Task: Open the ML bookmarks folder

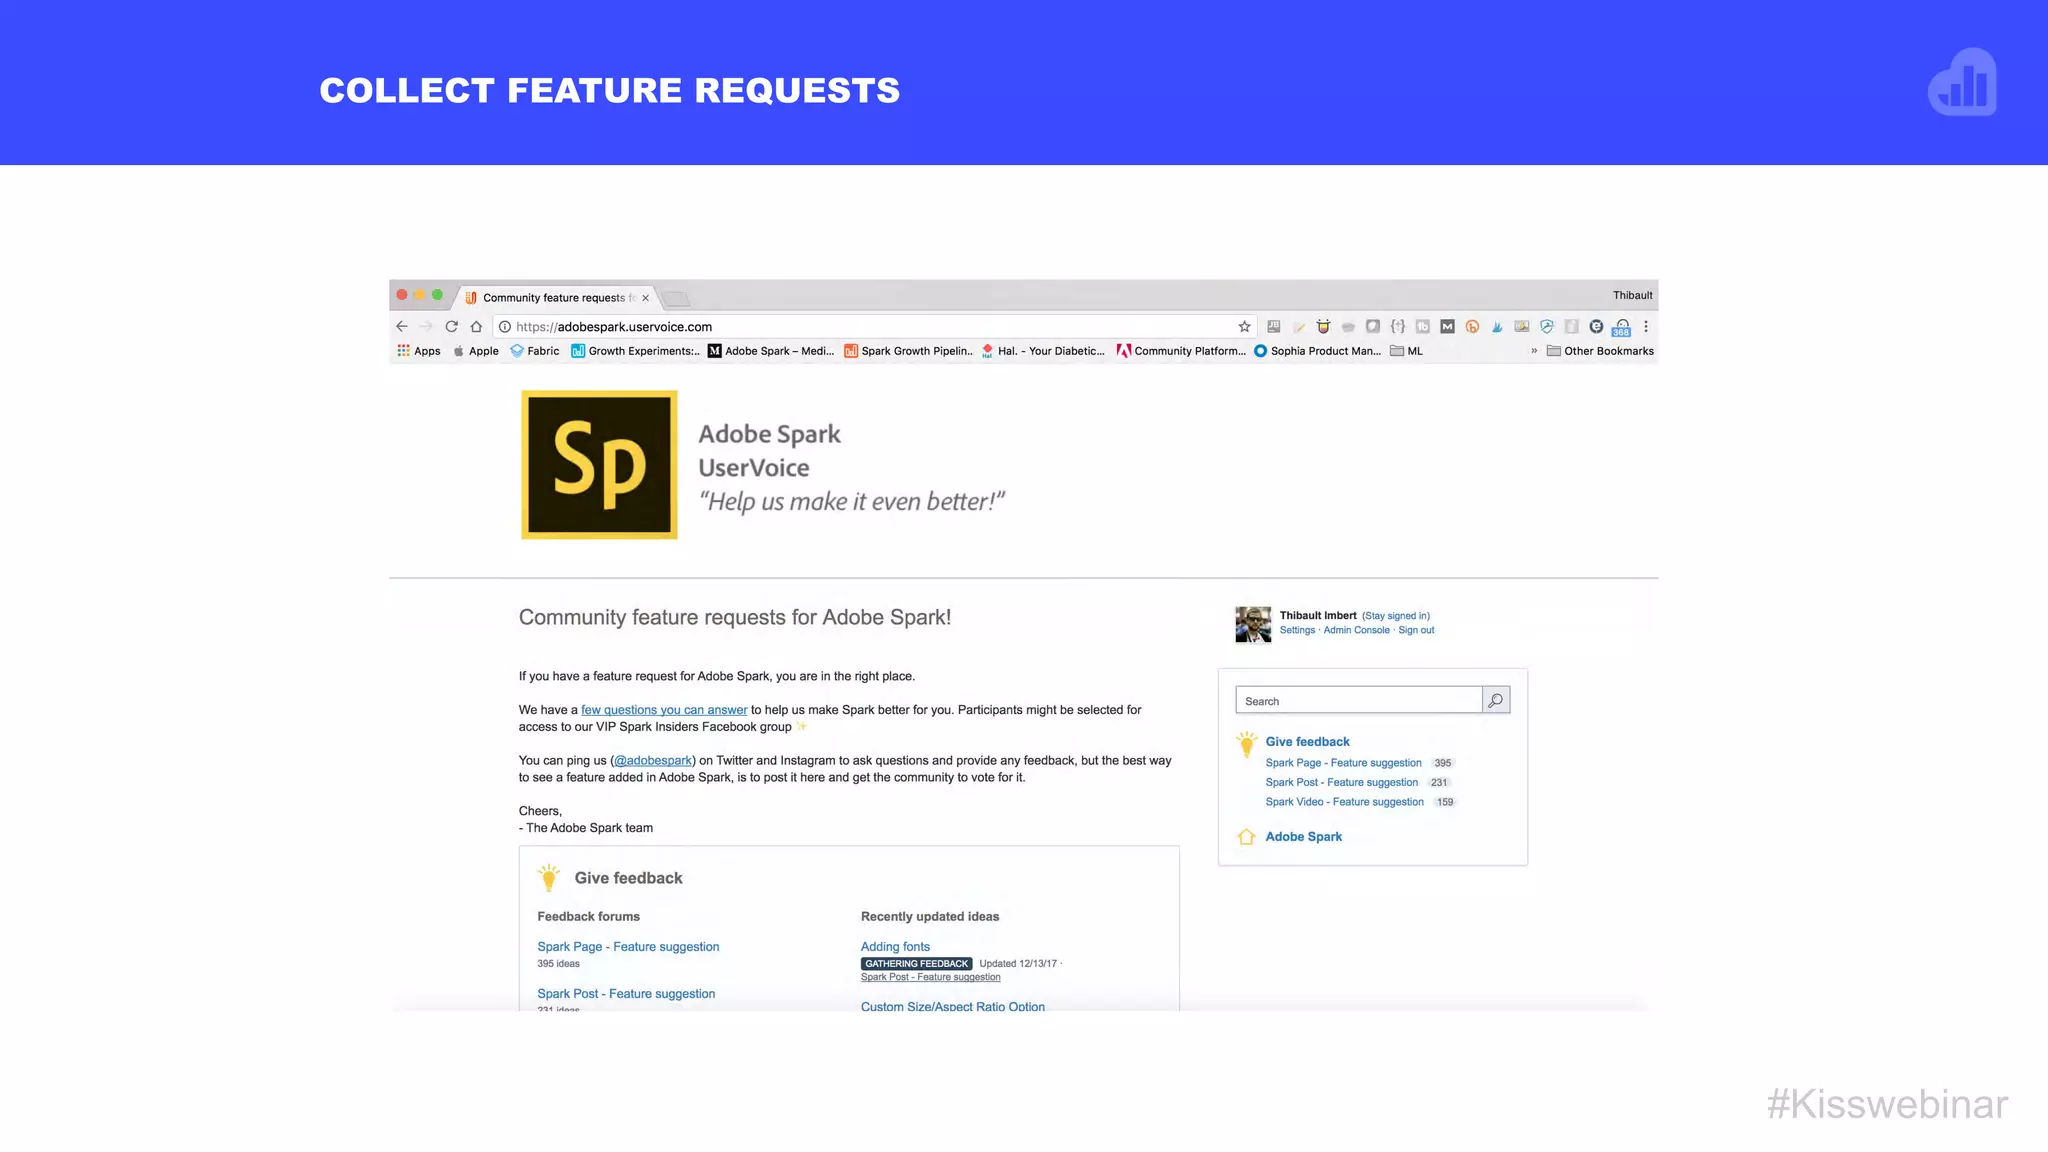Action: click(x=1406, y=351)
